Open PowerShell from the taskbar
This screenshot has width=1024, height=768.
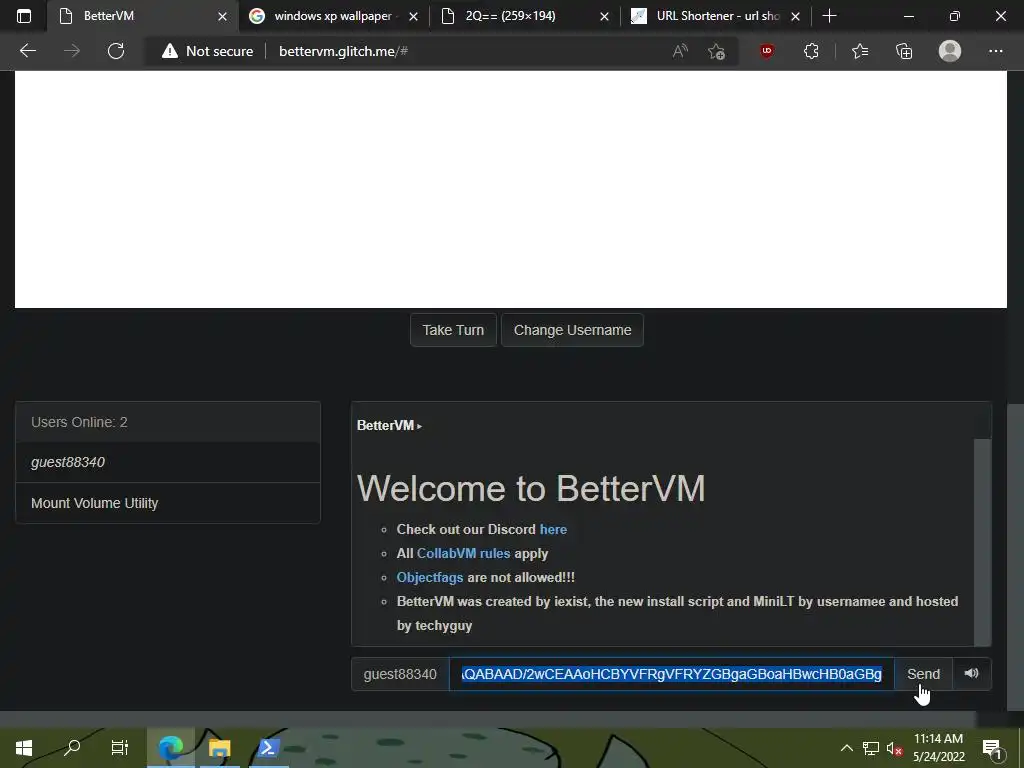(268, 747)
